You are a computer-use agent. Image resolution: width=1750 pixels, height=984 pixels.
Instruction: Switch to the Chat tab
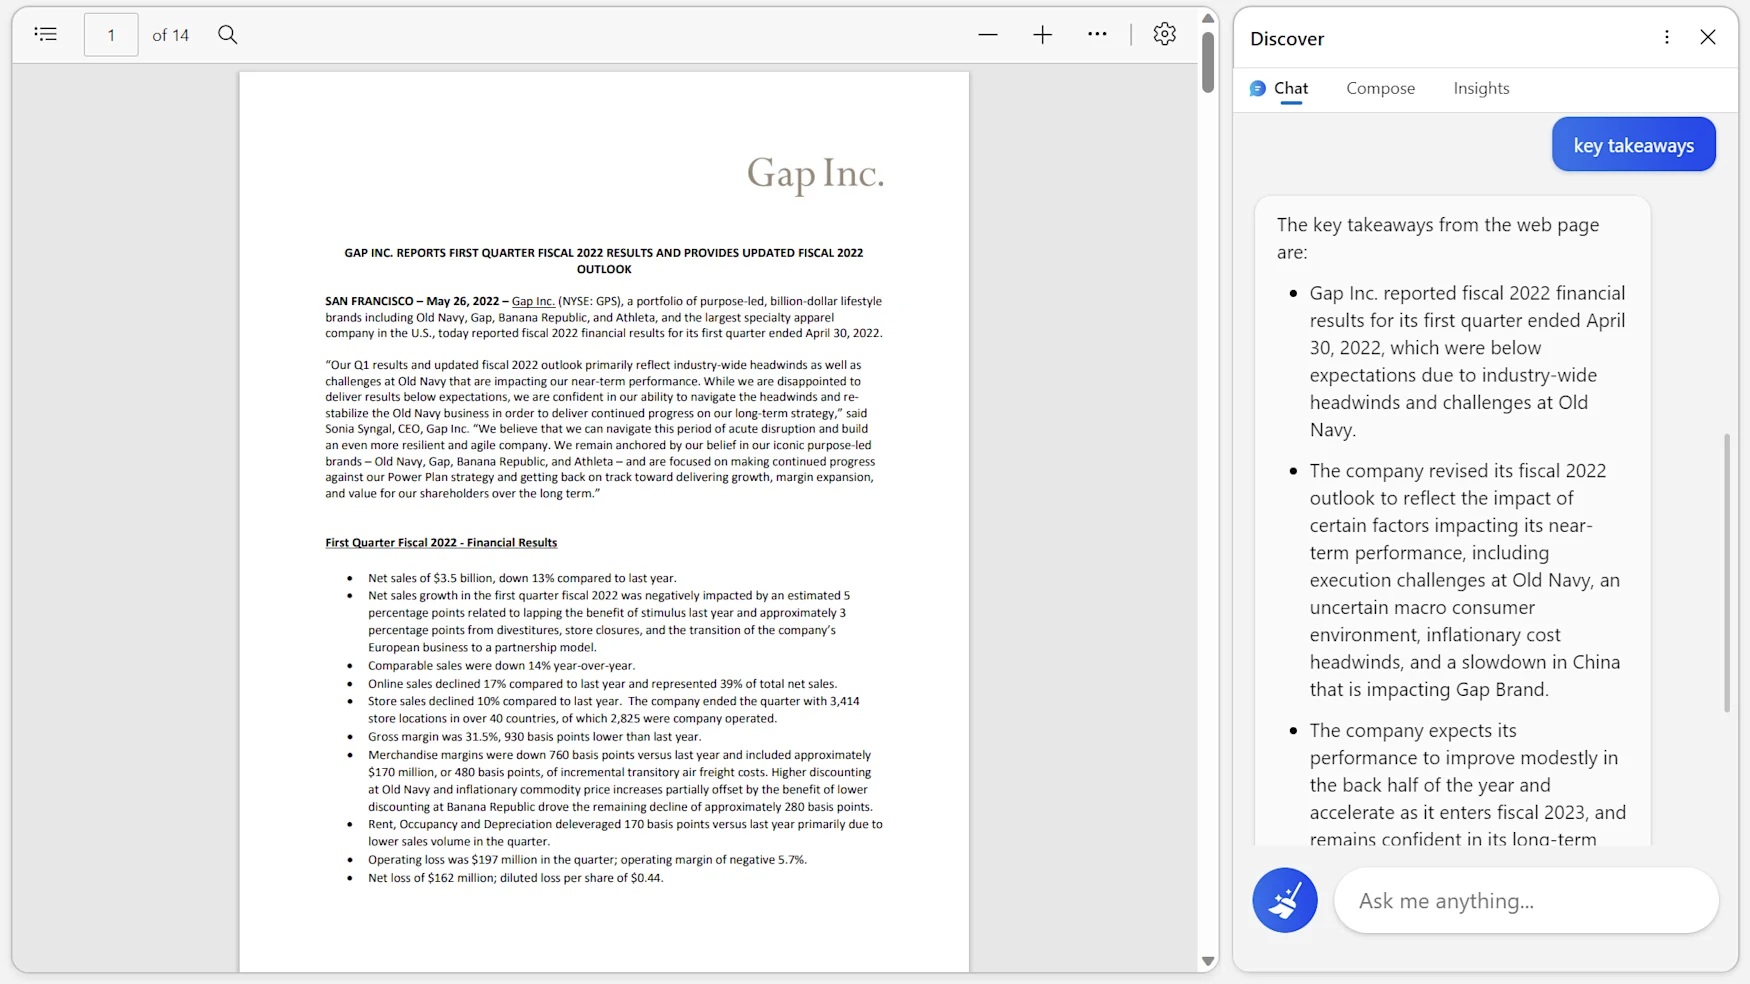1290,88
